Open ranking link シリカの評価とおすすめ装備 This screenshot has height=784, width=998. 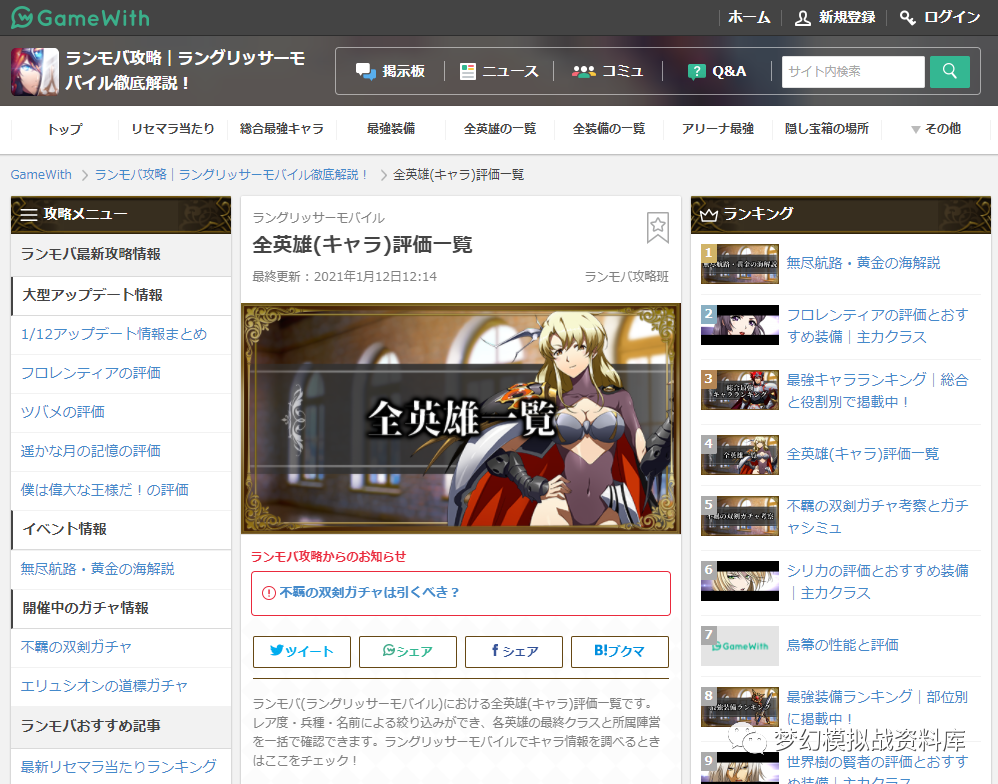coord(878,582)
